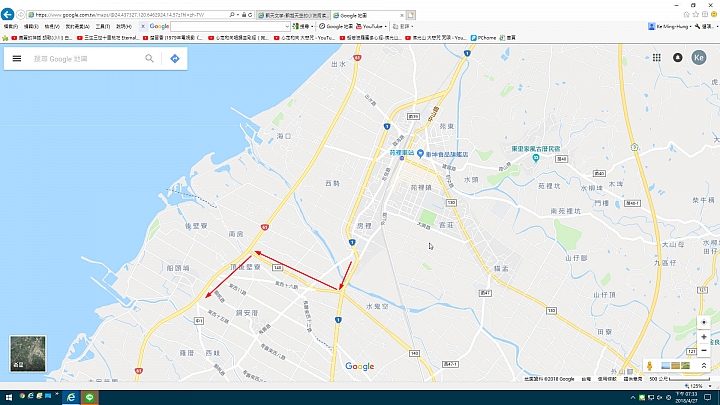
Task: Open the Help menu (H)
Action: pyautogui.click(x=124, y=27)
